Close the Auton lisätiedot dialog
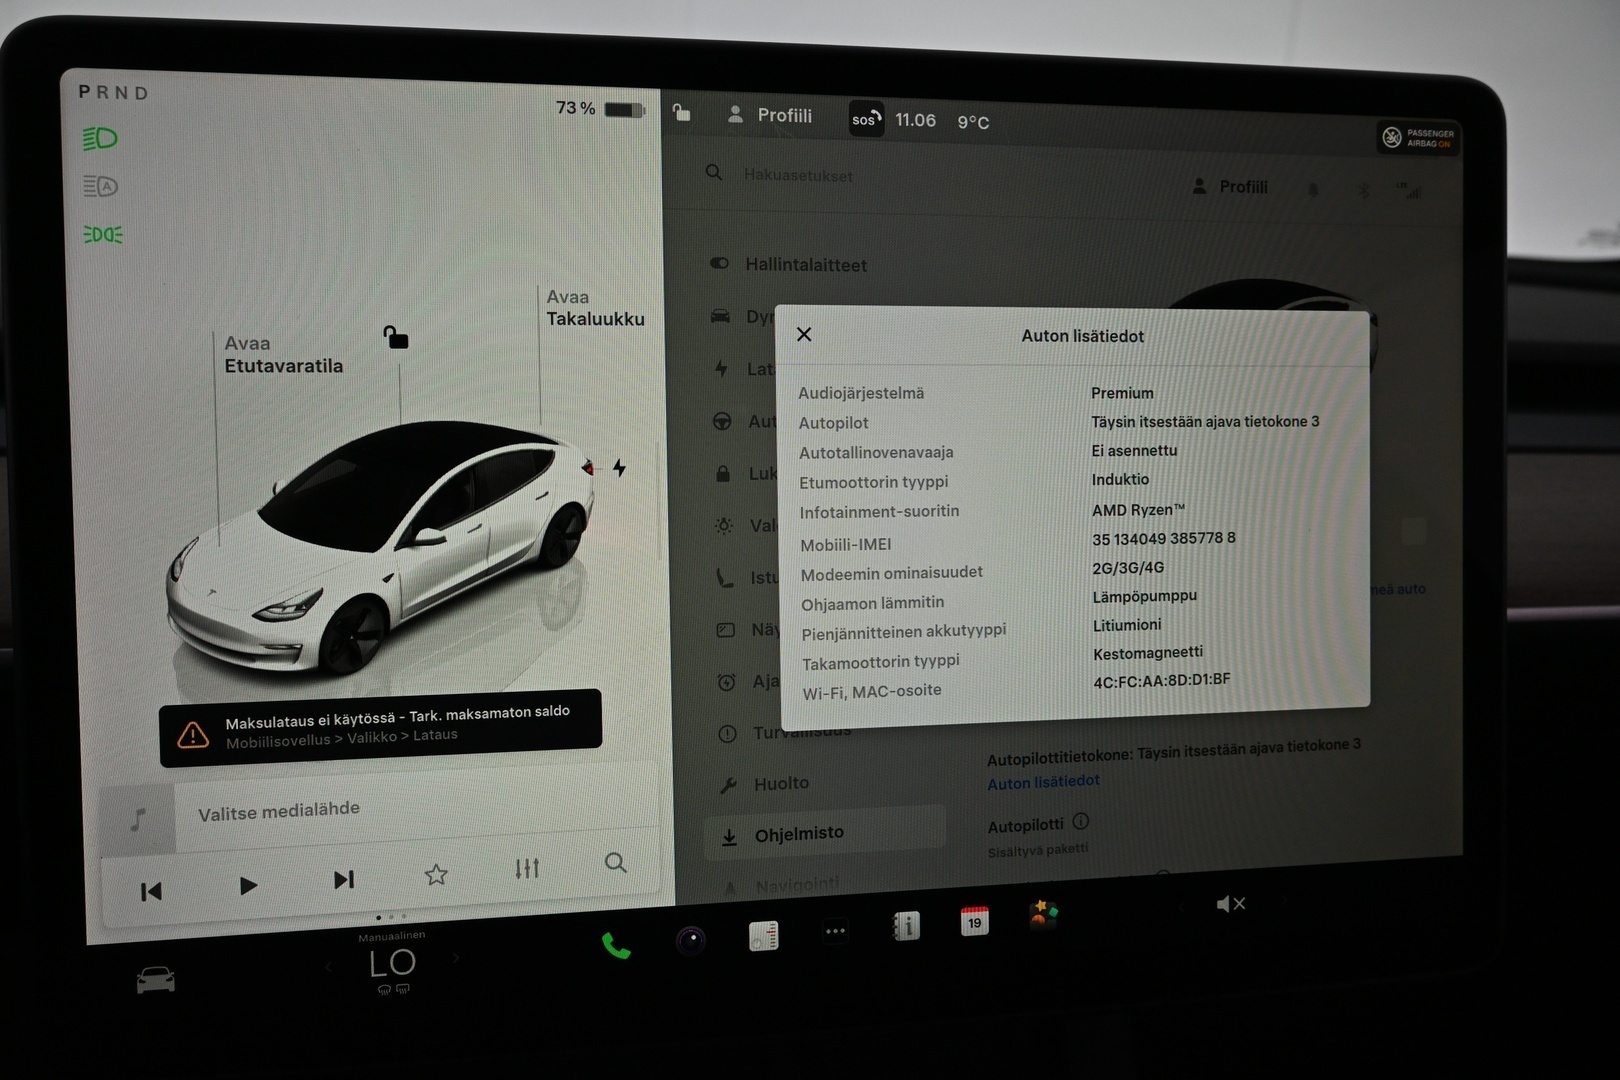This screenshot has height=1080, width=1620. [804, 334]
